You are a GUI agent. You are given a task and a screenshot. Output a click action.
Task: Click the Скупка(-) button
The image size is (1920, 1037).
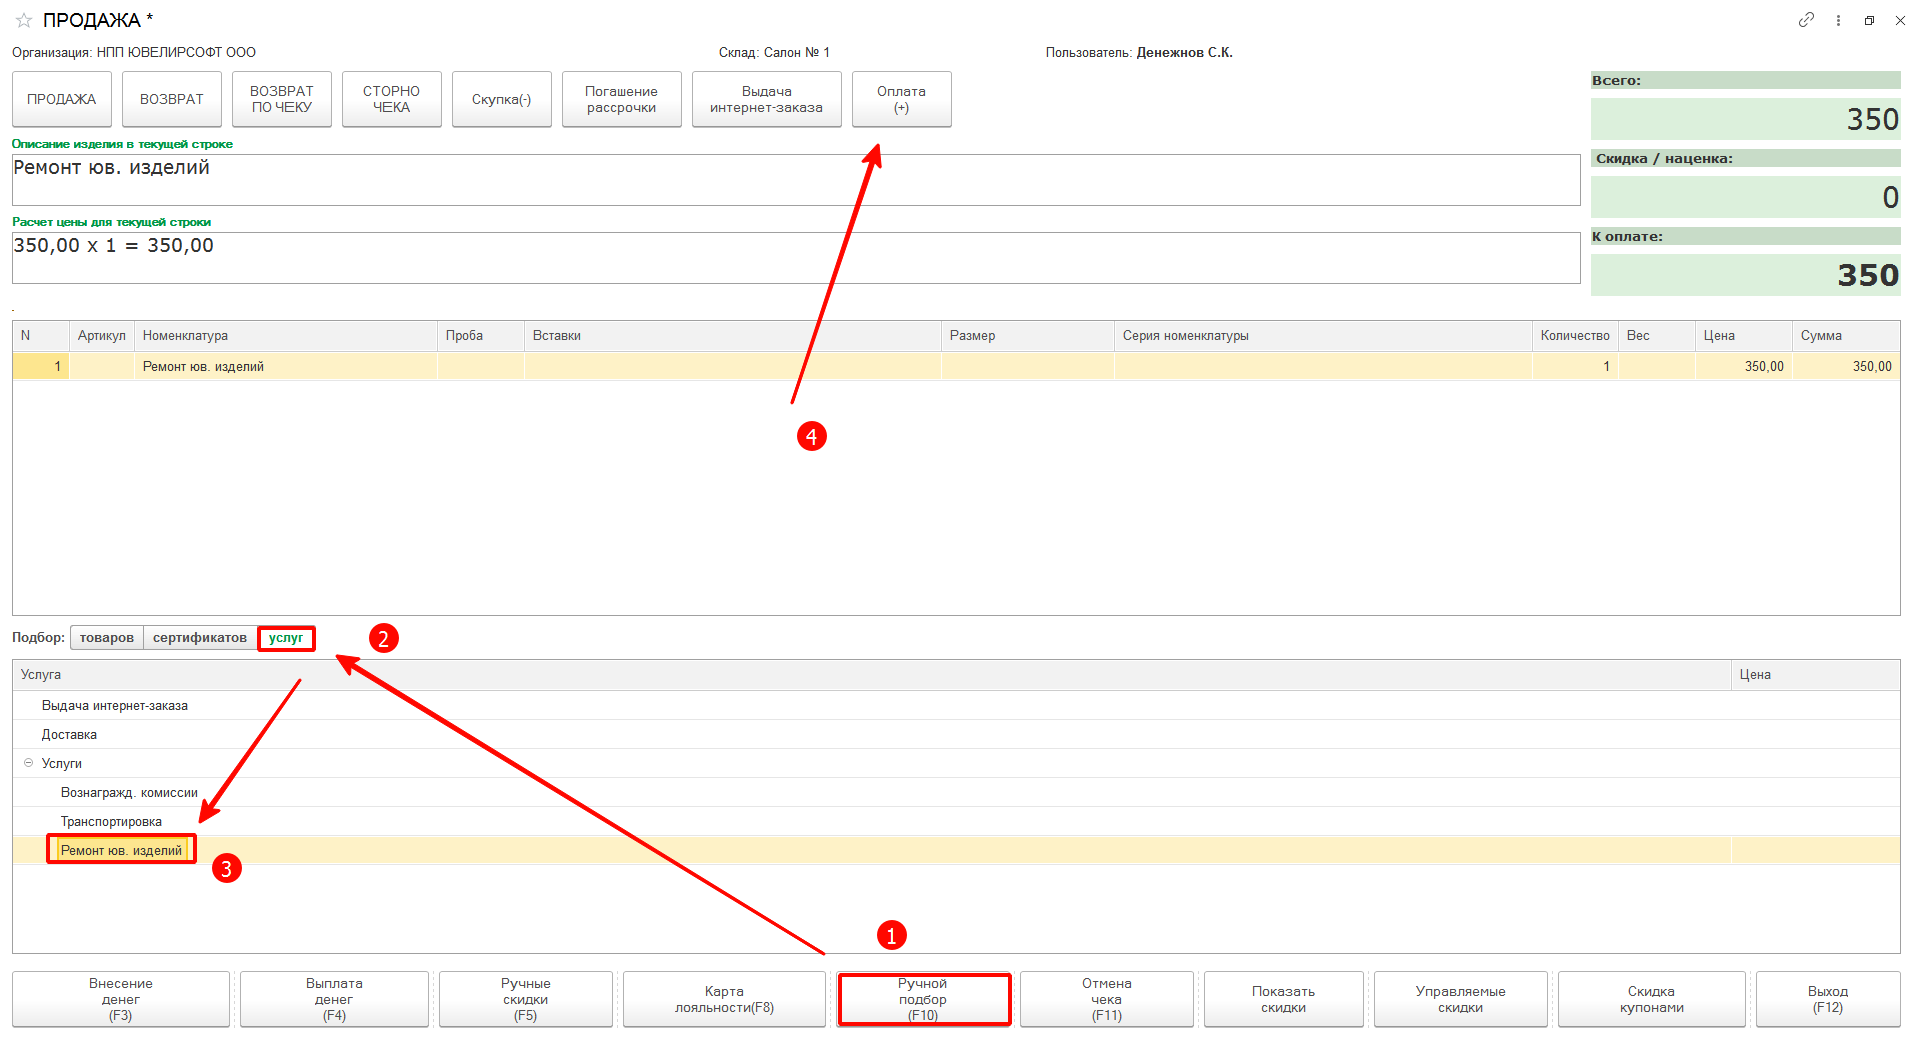[x=502, y=99]
